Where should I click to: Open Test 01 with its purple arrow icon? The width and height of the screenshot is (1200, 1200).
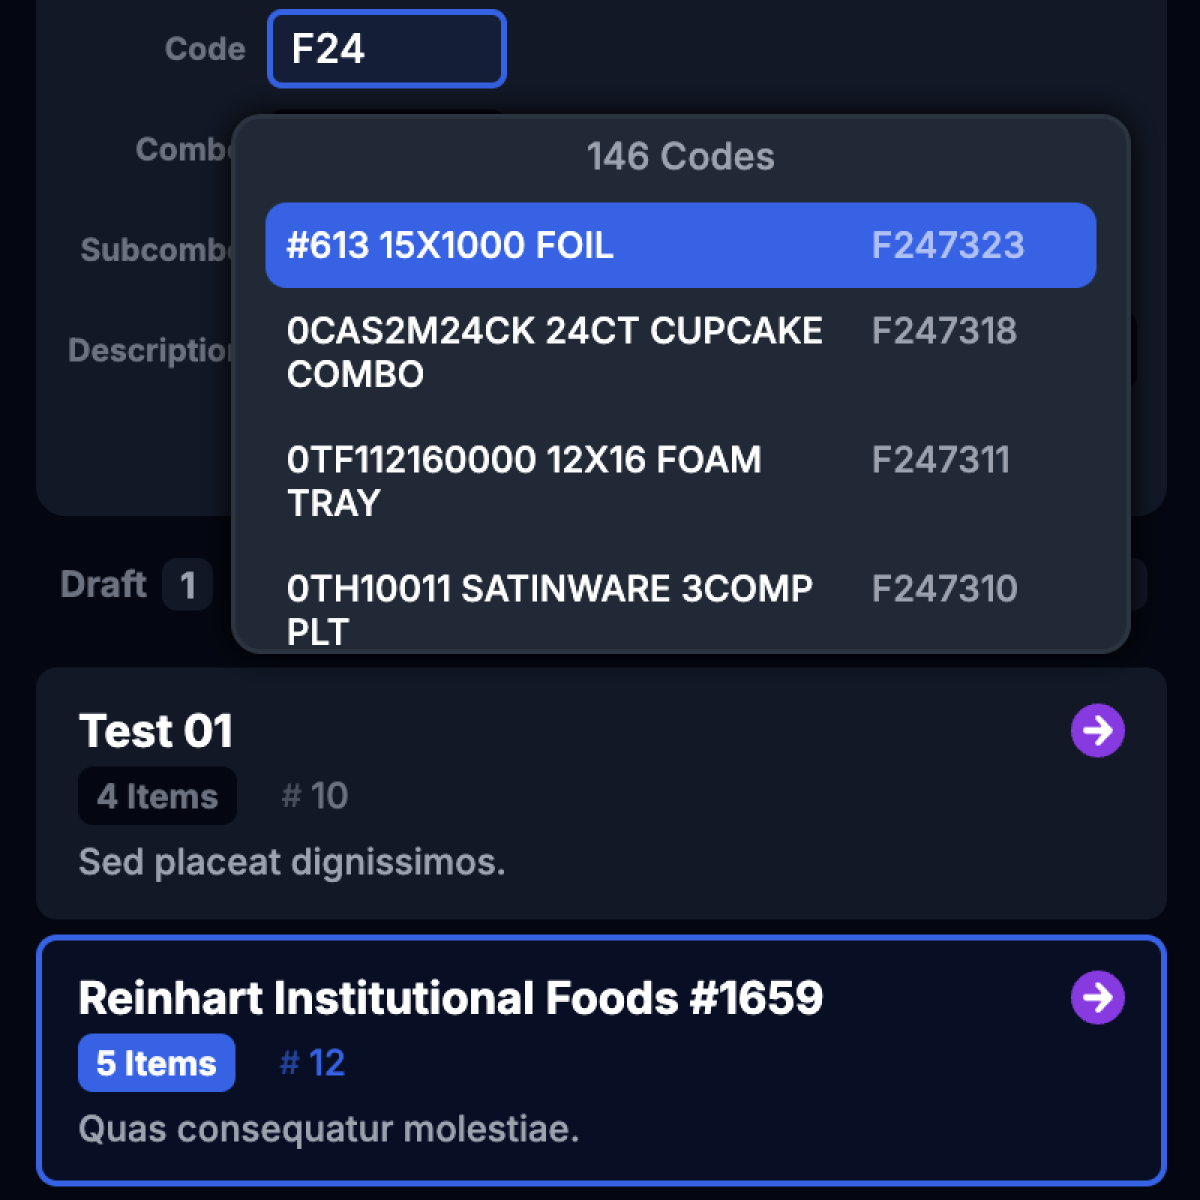click(1097, 731)
